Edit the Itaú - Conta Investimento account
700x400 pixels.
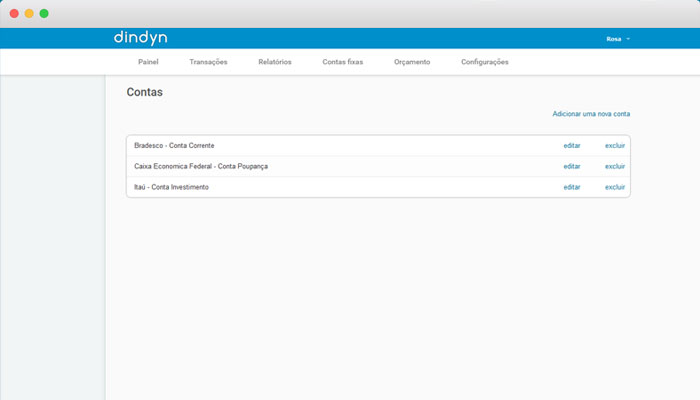pyautogui.click(x=571, y=187)
